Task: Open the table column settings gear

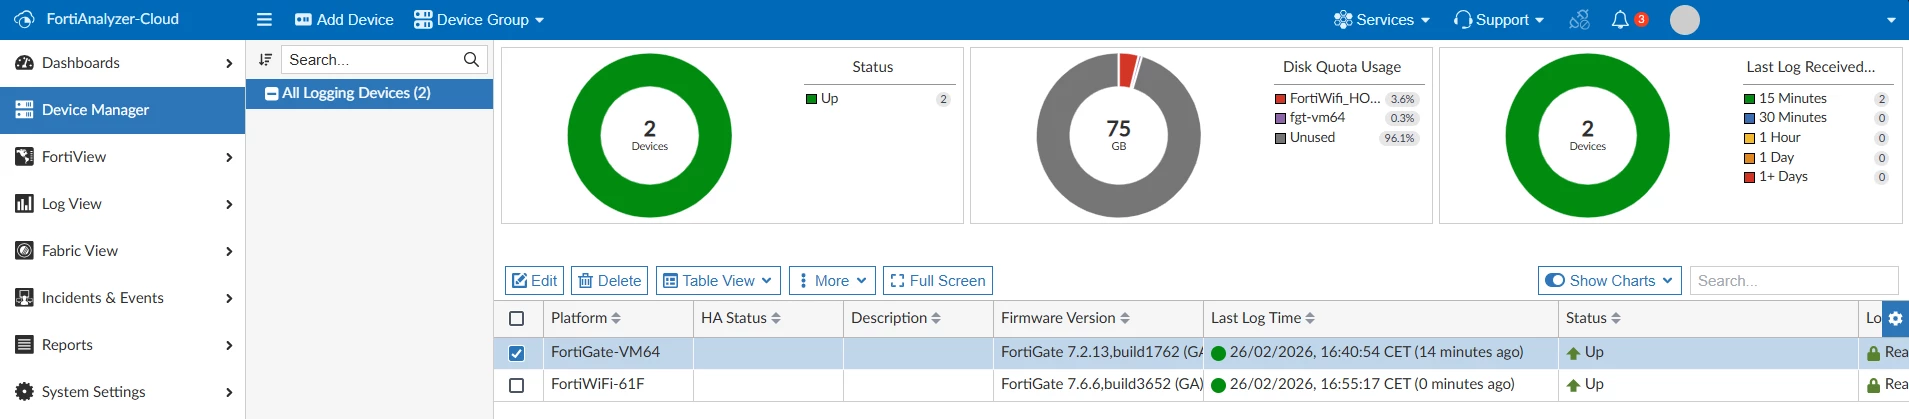Action: click(1895, 319)
